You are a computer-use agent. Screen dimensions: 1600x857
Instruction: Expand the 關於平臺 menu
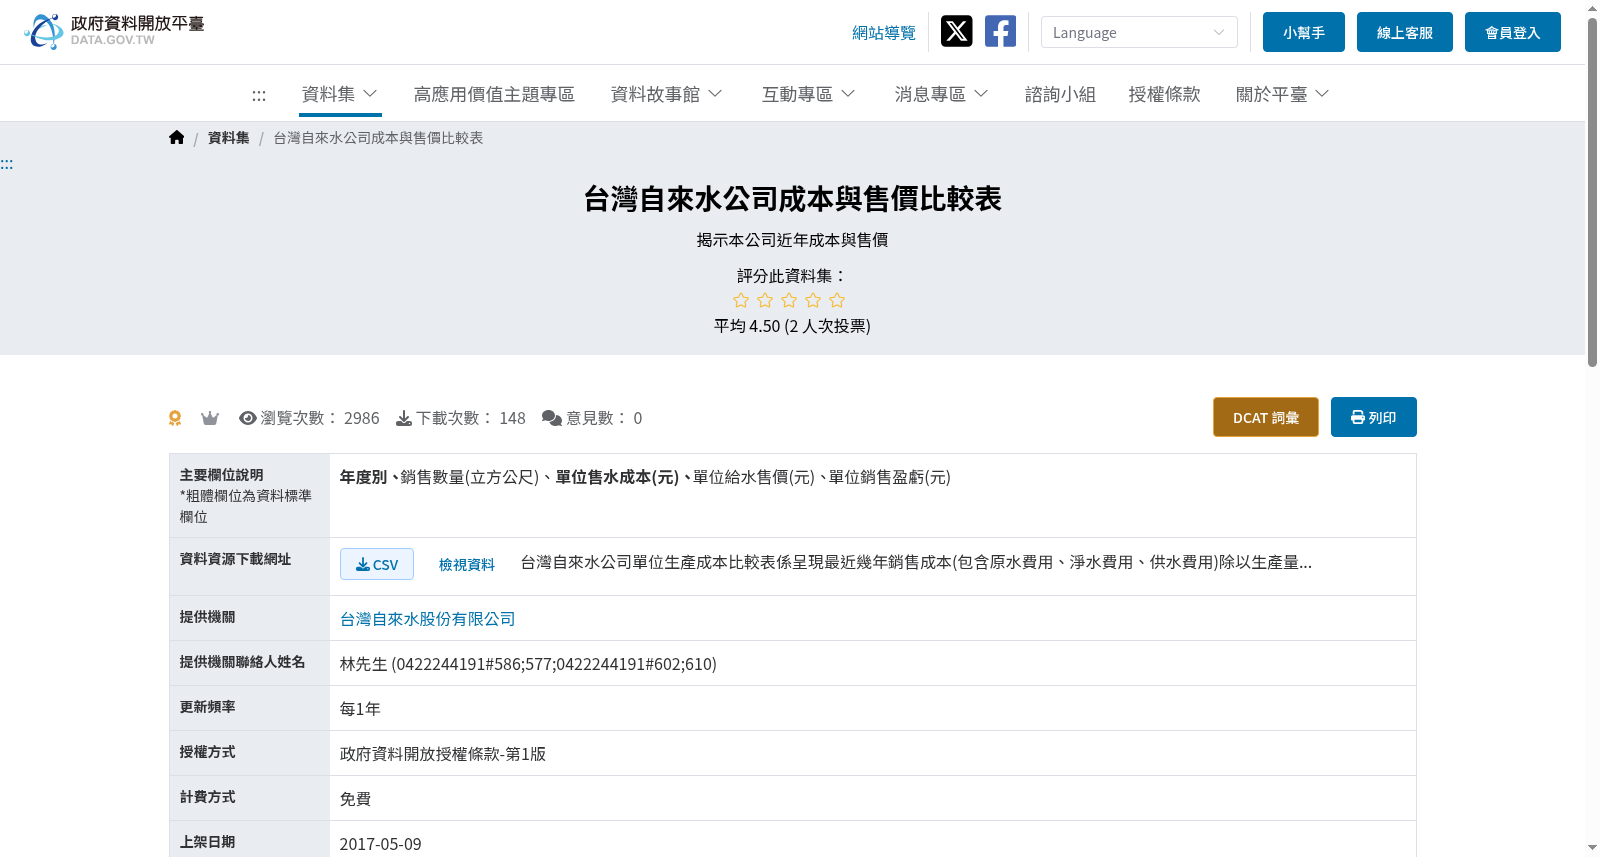pos(1283,94)
